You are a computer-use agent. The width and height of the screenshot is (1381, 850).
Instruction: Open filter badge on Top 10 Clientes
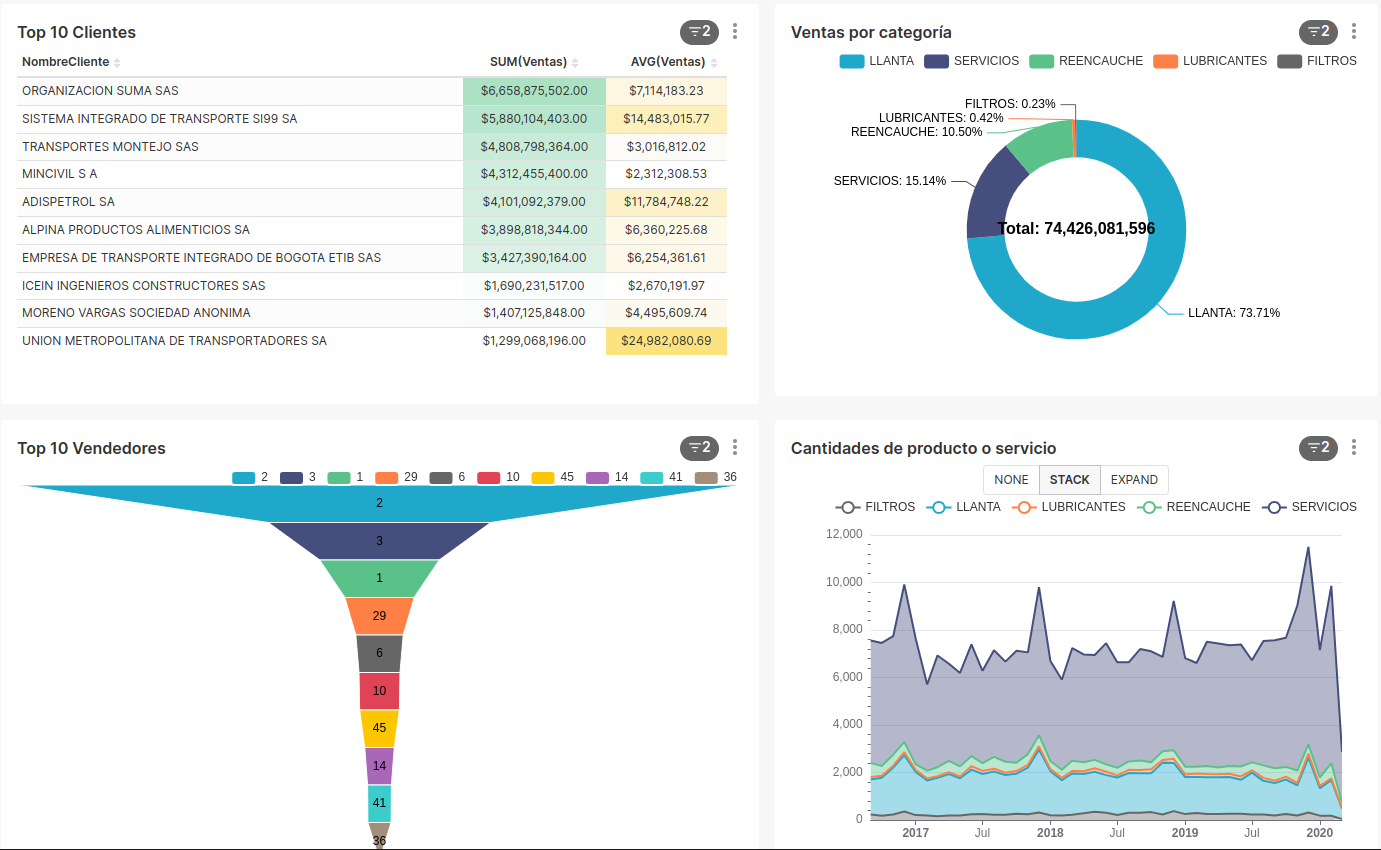tap(699, 32)
